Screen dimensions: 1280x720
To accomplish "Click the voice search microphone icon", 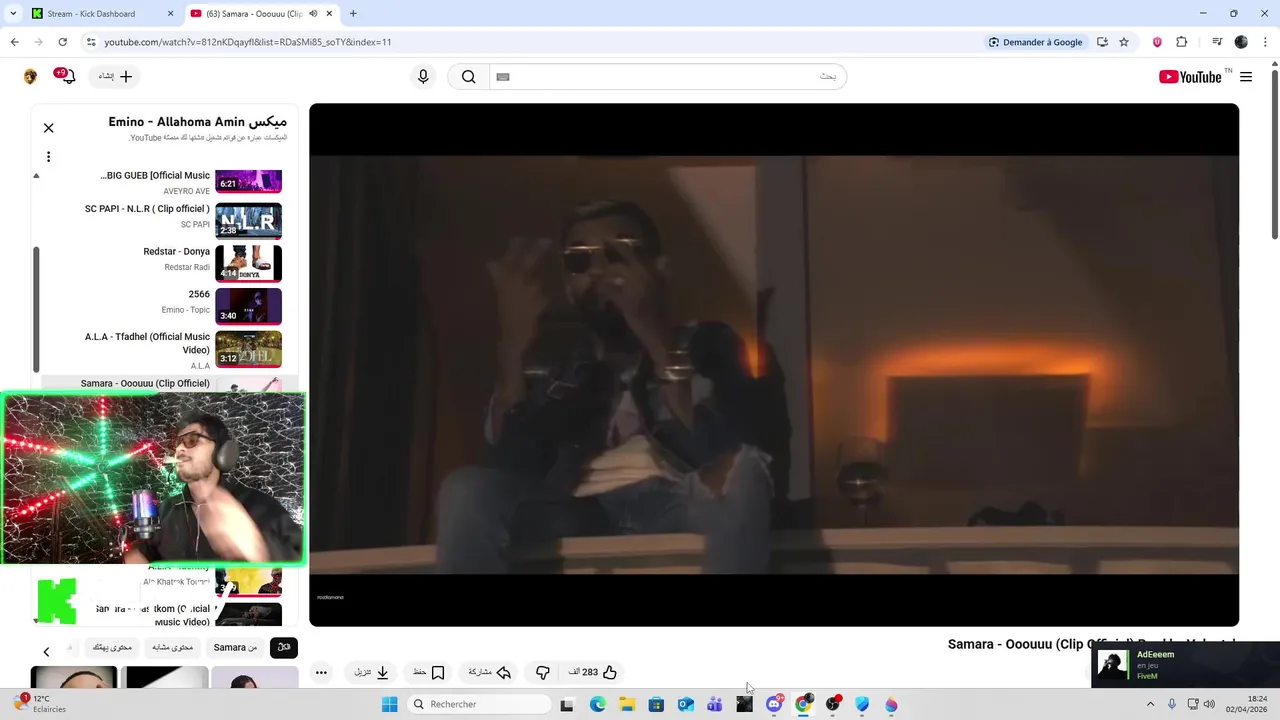I will (x=423, y=77).
